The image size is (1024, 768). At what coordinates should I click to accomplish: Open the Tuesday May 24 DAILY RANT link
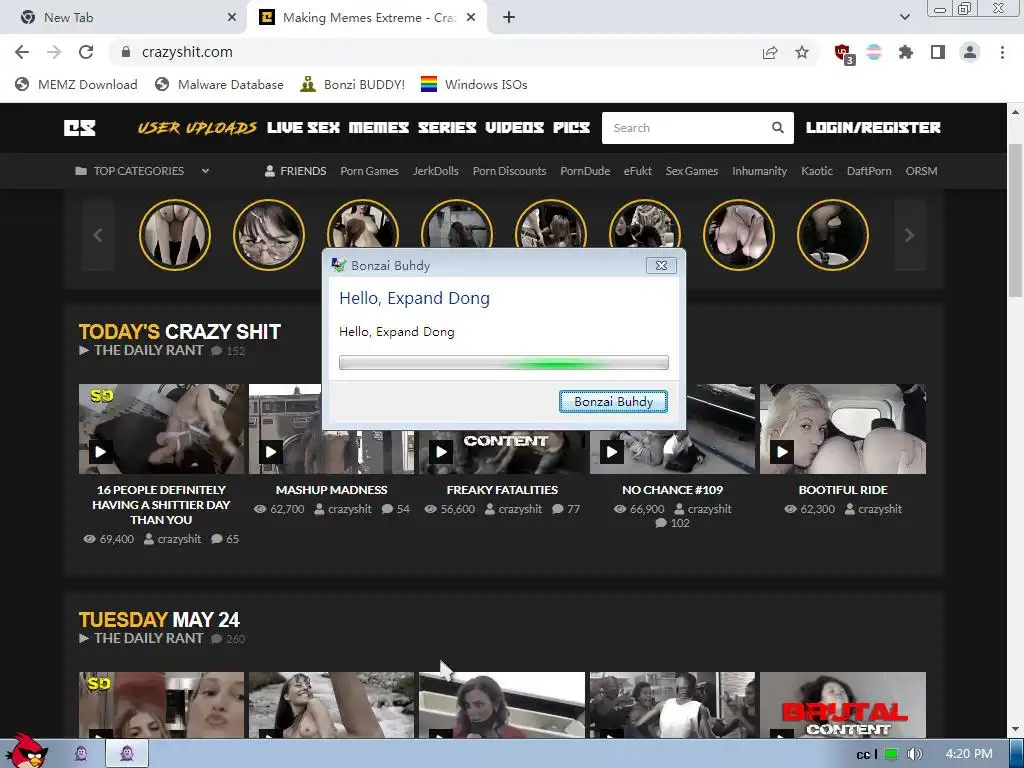click(148, 639)
